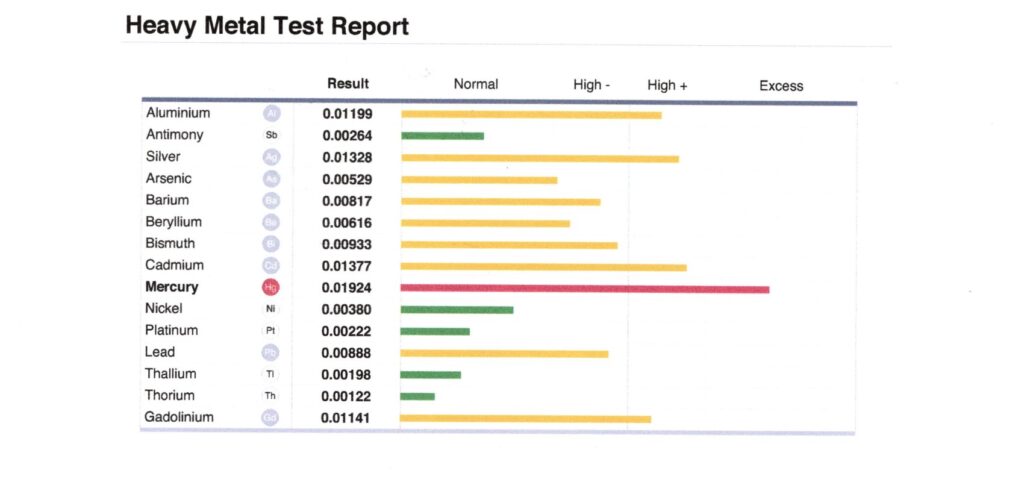This screenshot has width=1024, height=494.
Task: Click the green Antimony level bar
Action: coord(442,136)
